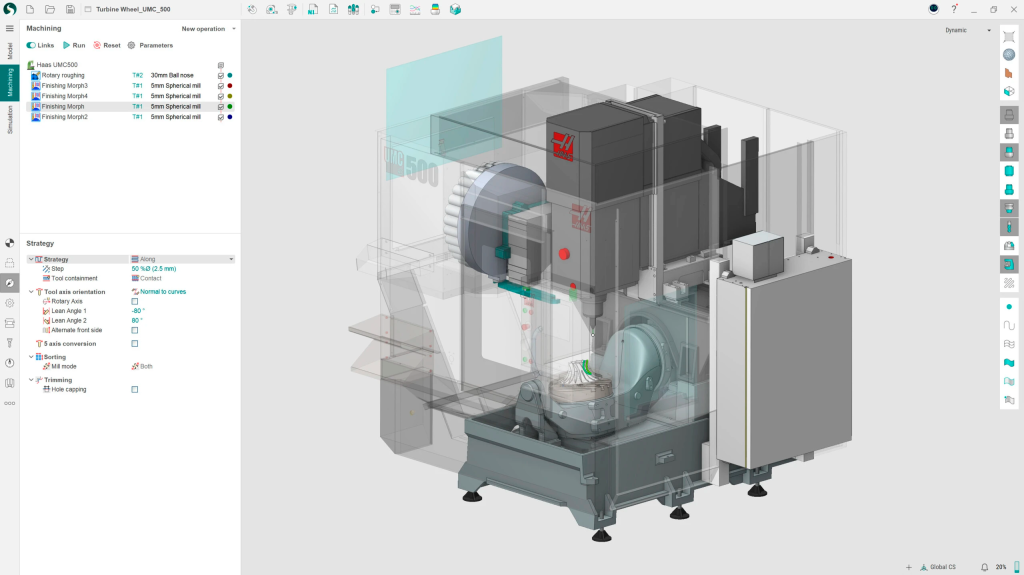Screen dimensions: 1024x575
Task: Click the Save file icon in top toolbar
Action: pyautogui.click(x=70, y=9)
